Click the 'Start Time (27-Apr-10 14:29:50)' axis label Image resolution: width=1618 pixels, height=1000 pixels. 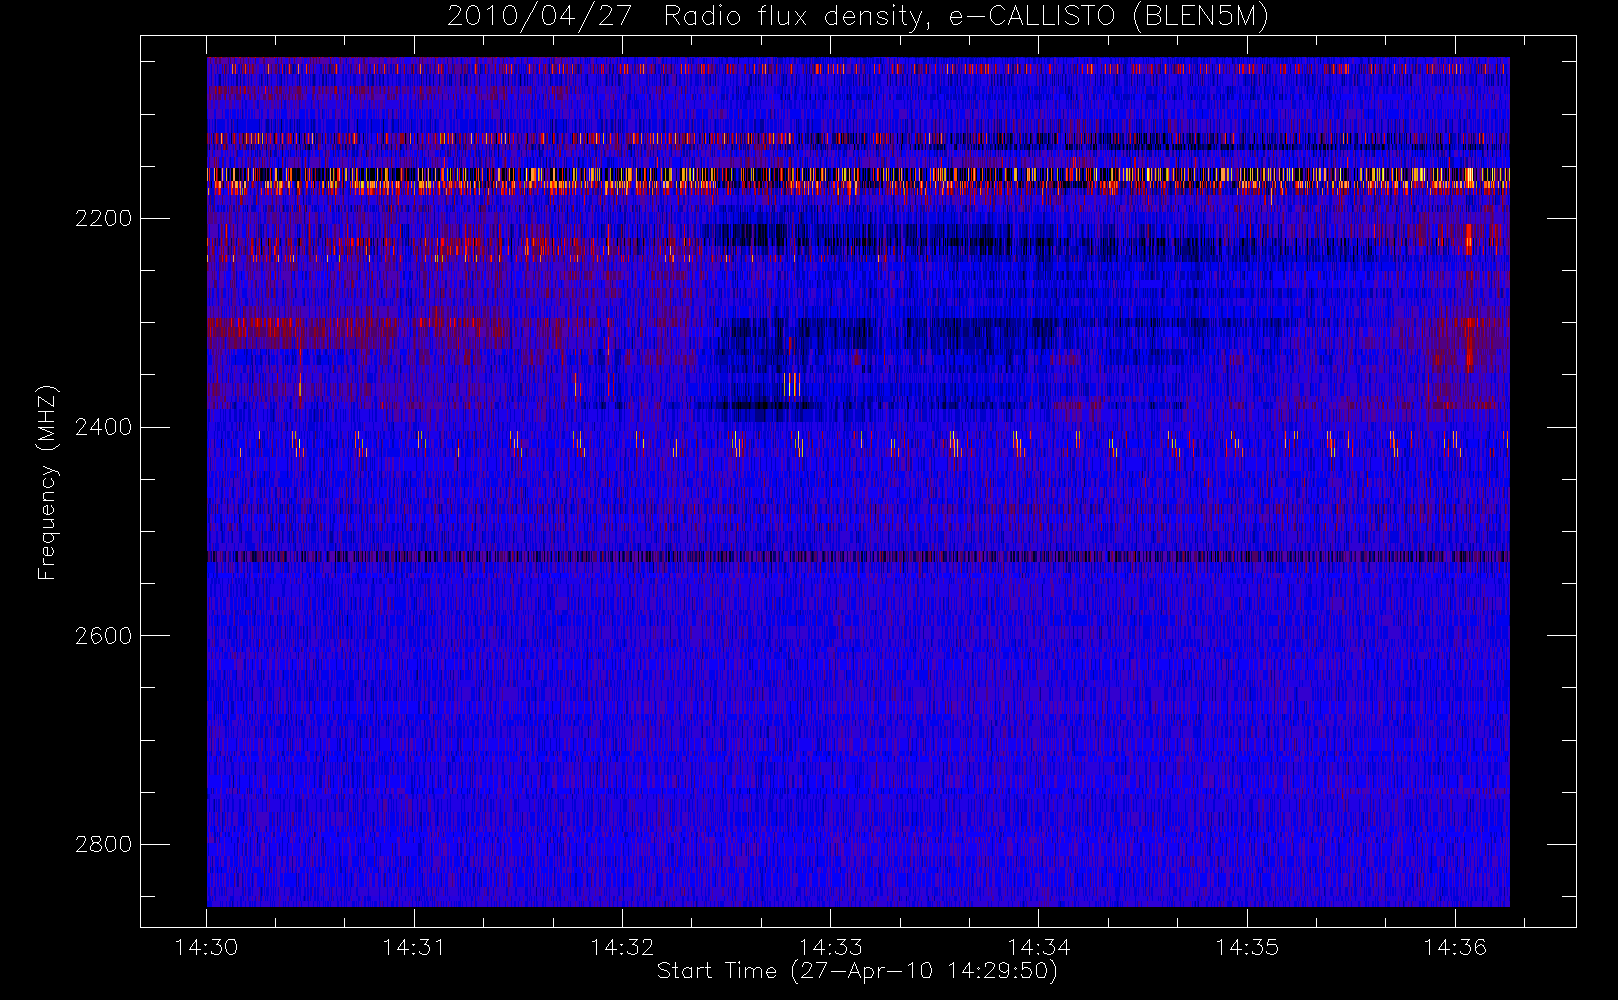click(x=857, y=971)
